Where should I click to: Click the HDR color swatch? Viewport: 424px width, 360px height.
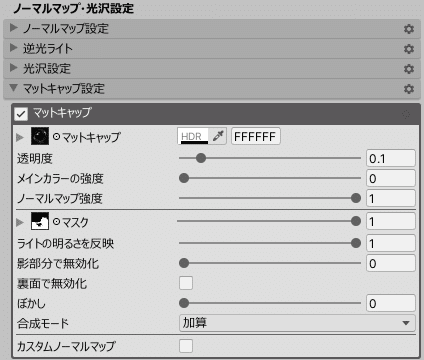click(x=194, y=136)
